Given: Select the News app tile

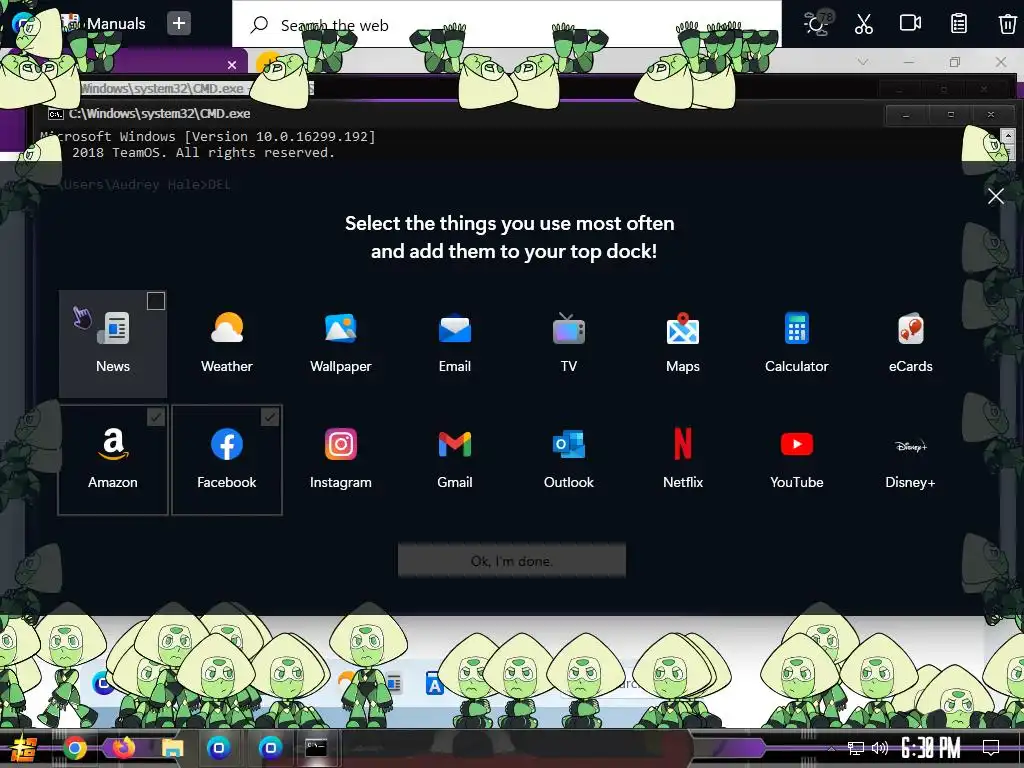Looking at the screenshot, I should (x=113, y=344).
